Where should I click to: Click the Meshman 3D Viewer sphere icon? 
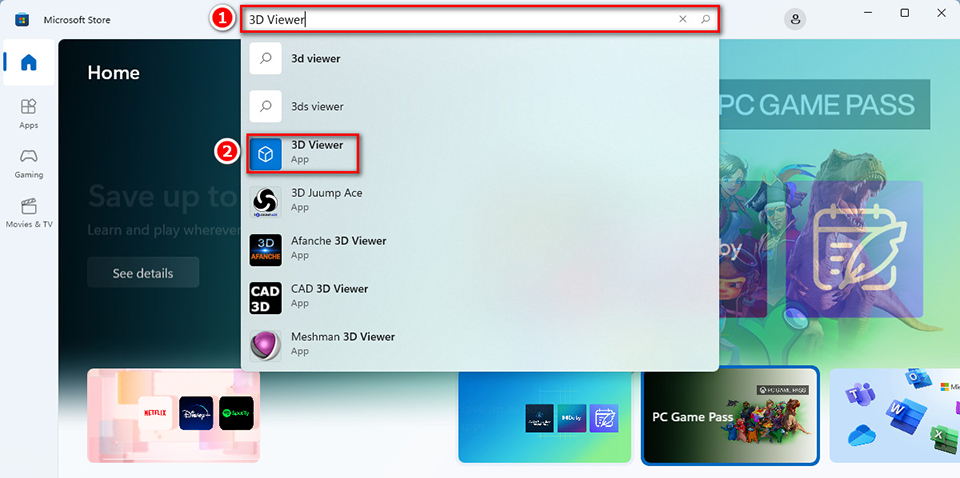(265, 346)
